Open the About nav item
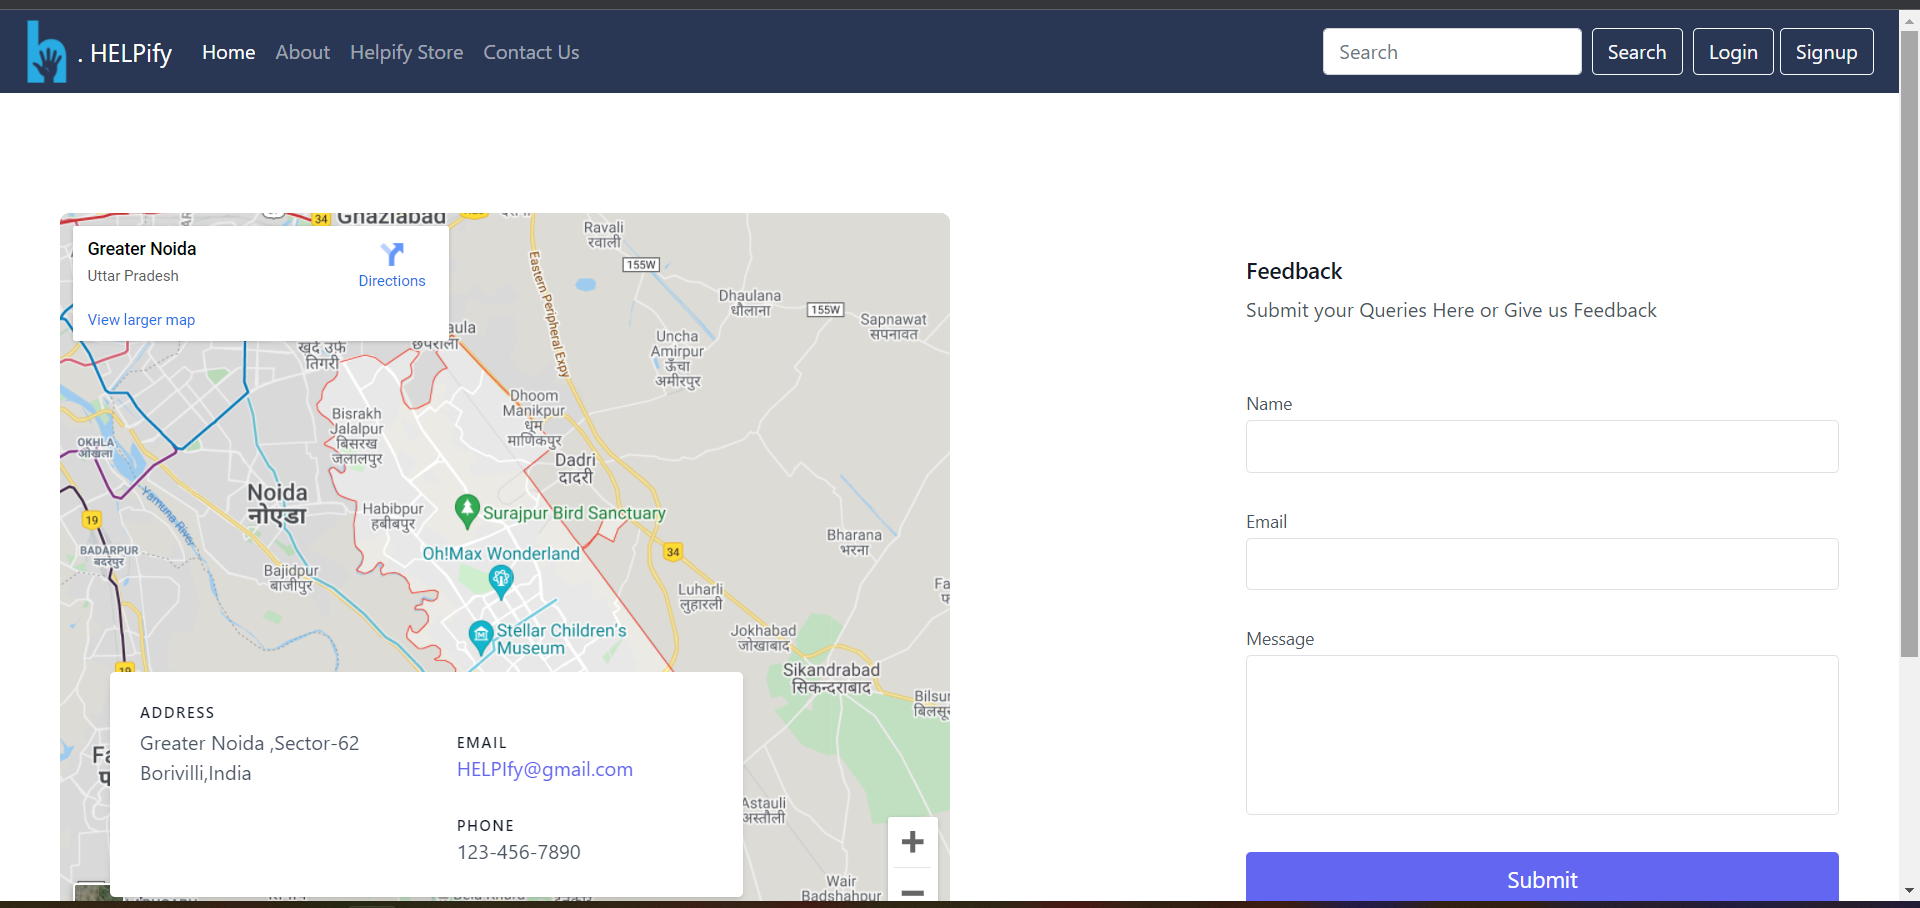This screenshot has width=1920, height=908. coord(303,52)
